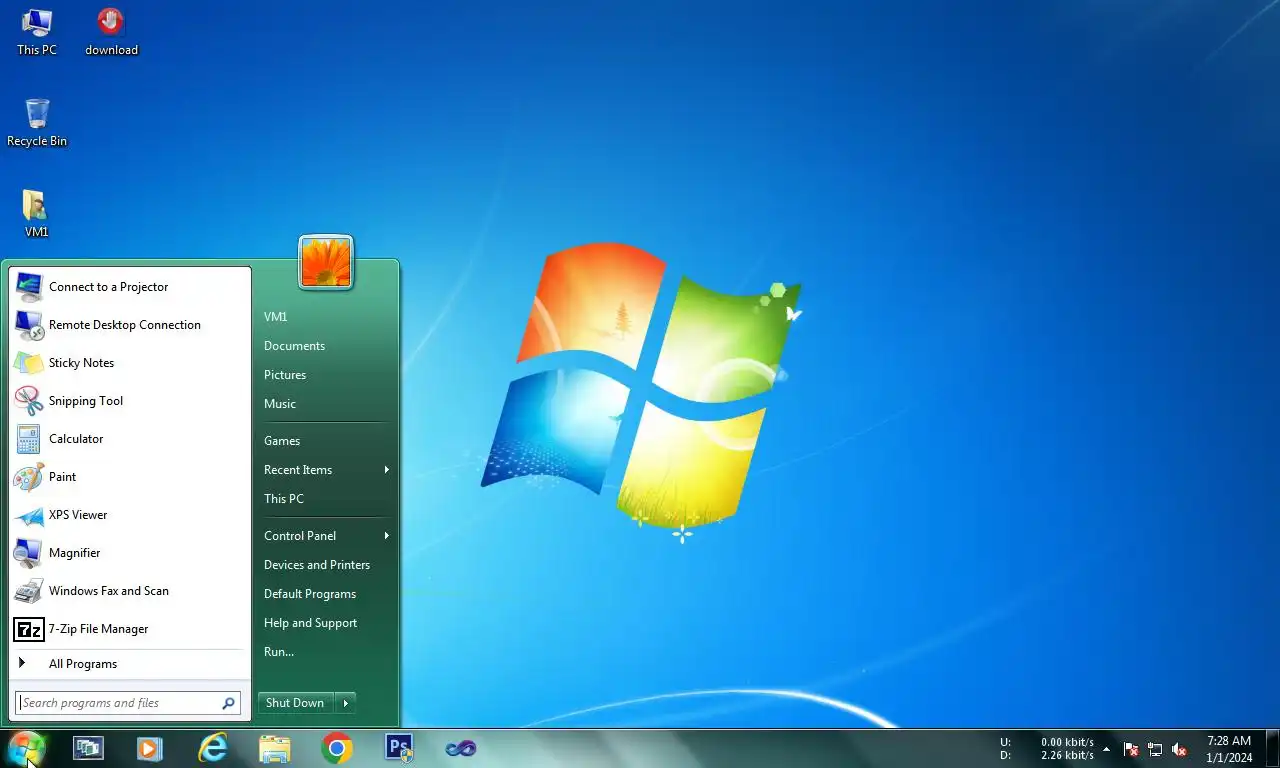Launch Magnifier
Screen dimensions: 1280x768
[129, 553]
